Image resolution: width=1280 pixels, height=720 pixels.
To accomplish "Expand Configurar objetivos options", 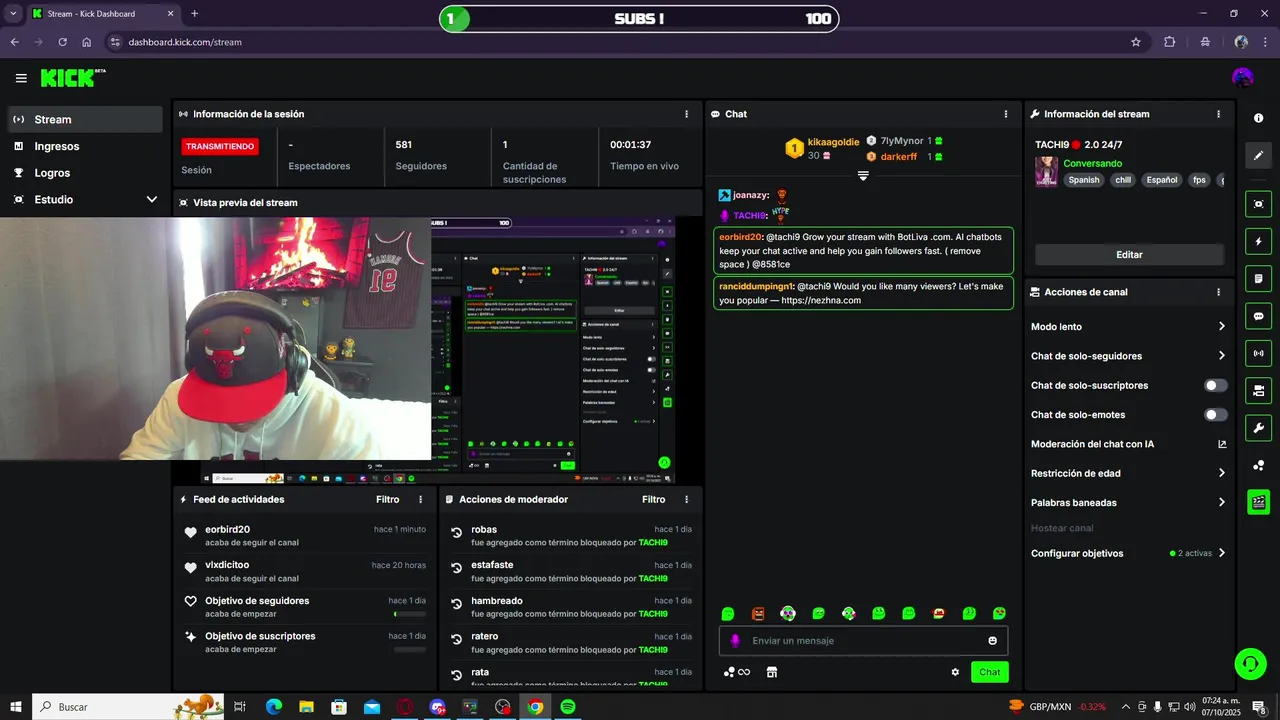I will click(x=1222, y=553).
